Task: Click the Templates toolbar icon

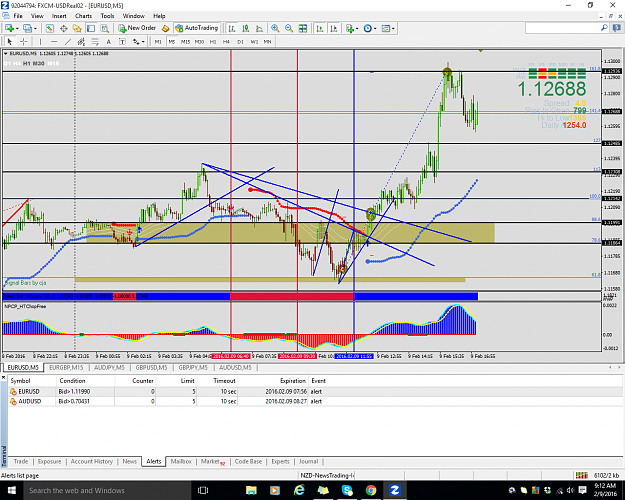Action: click(x=385, y=28)
